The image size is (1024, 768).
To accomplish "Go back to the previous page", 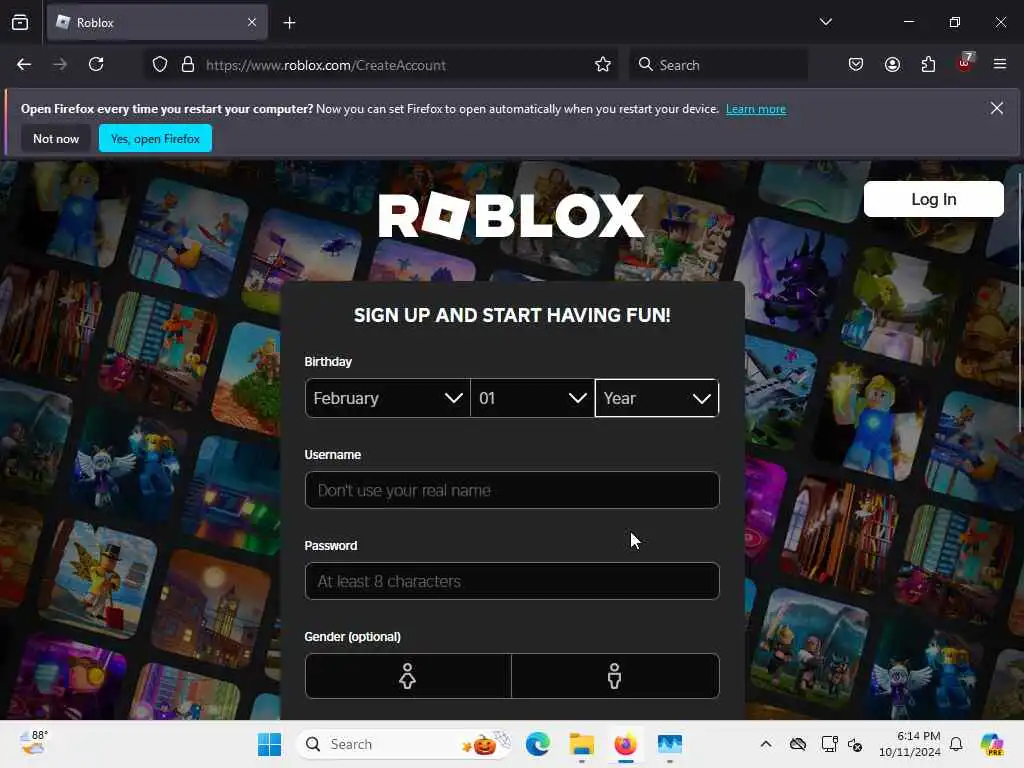I will point(24,64).
